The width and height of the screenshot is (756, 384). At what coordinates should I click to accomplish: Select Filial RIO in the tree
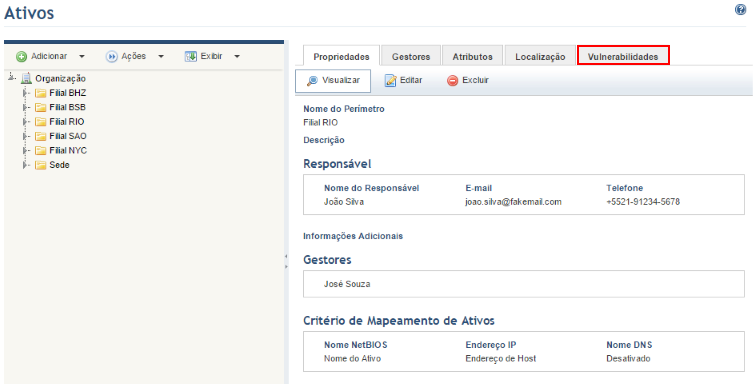[67, 122]
